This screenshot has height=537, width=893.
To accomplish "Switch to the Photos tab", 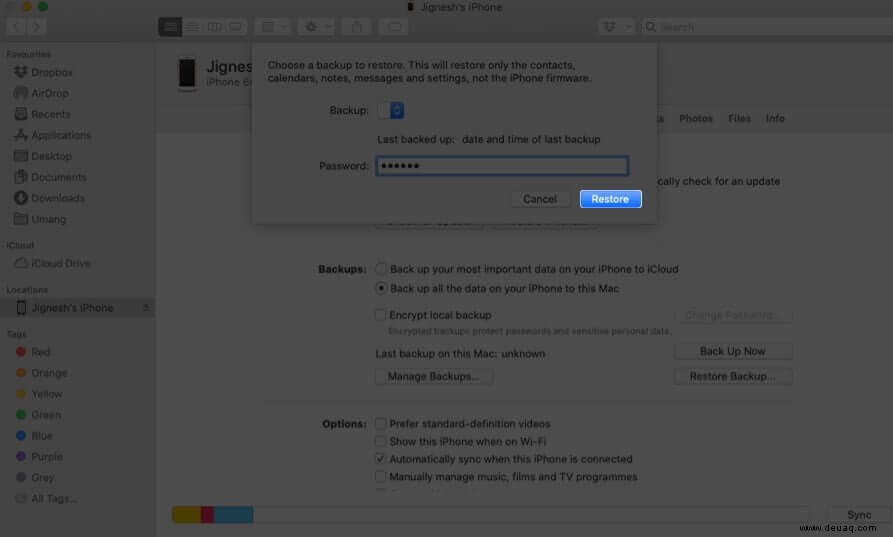I will [x=695, y=118].
